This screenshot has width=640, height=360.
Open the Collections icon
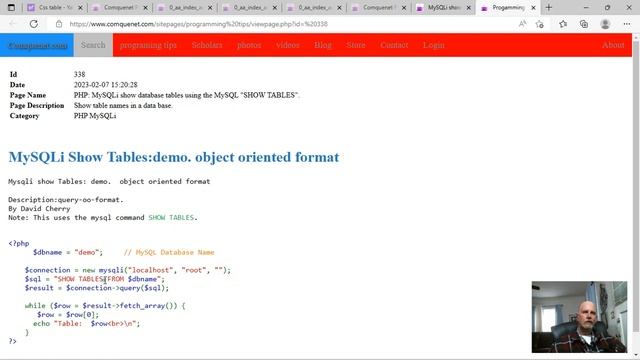tap(584, 24)
